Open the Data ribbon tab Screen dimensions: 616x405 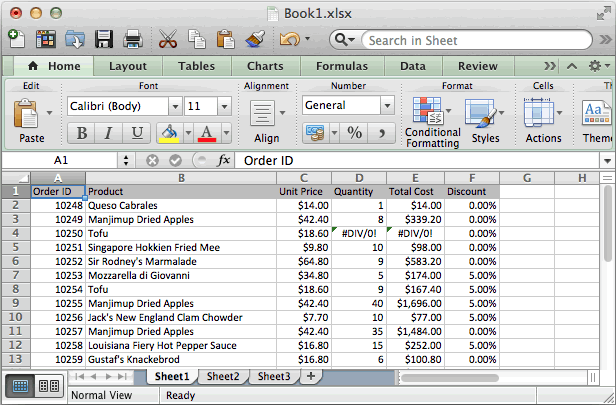tap(412, 66)
